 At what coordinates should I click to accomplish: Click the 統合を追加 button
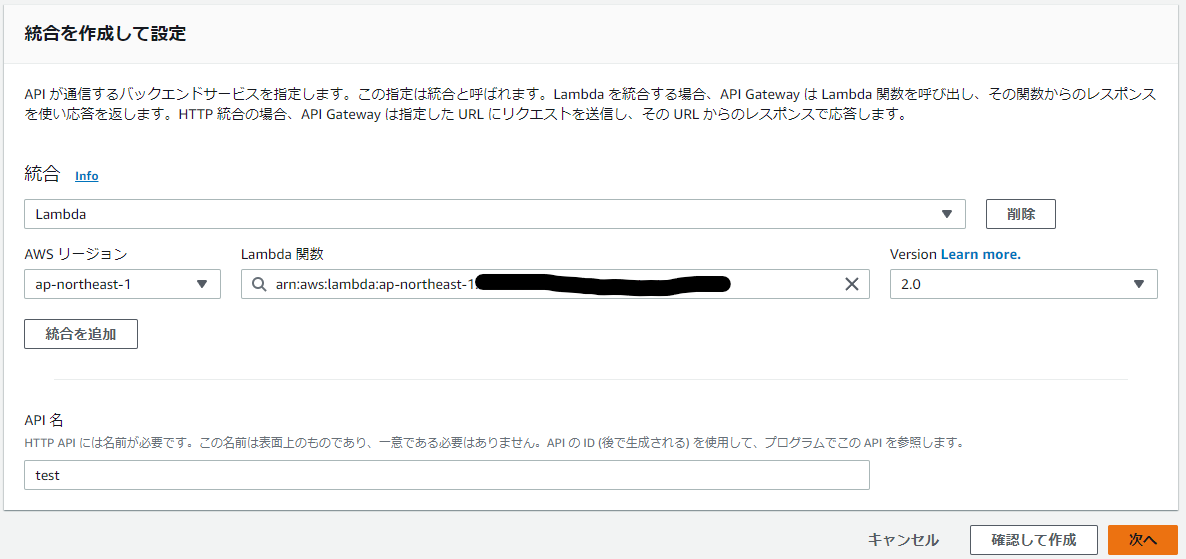pos(81,334)
